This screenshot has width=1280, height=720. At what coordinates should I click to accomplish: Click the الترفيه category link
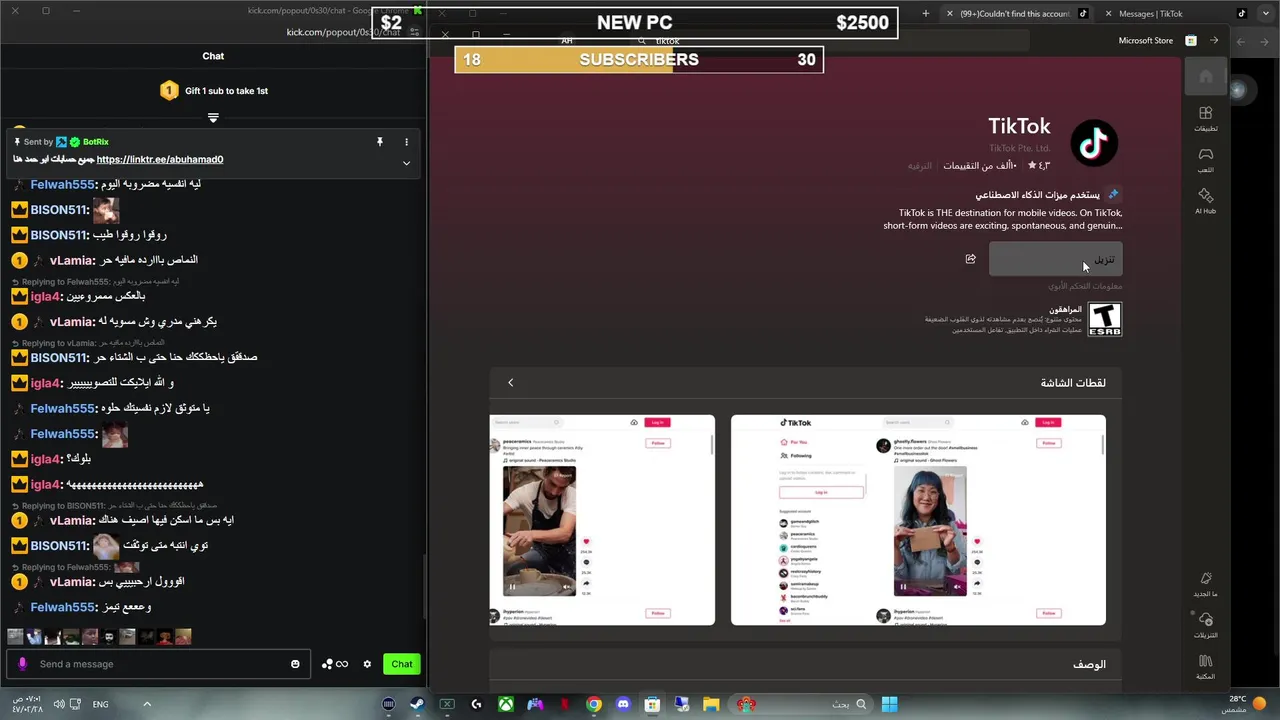[x=919, y=166]
